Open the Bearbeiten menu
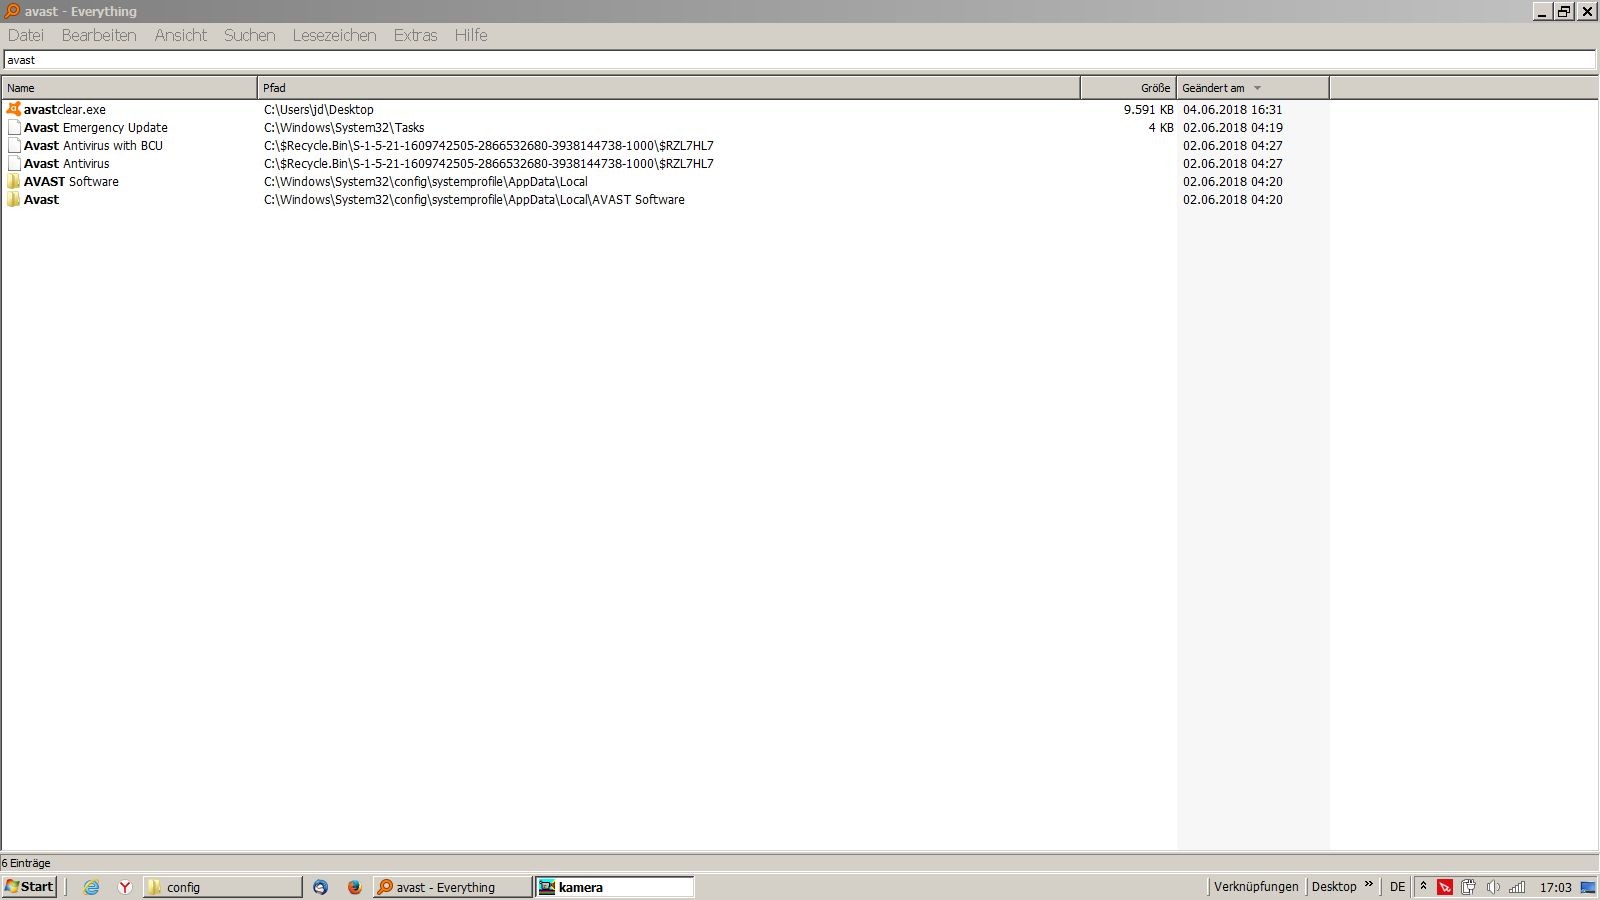Screen dimensions: 1600x900 click(x=99, y=35)
